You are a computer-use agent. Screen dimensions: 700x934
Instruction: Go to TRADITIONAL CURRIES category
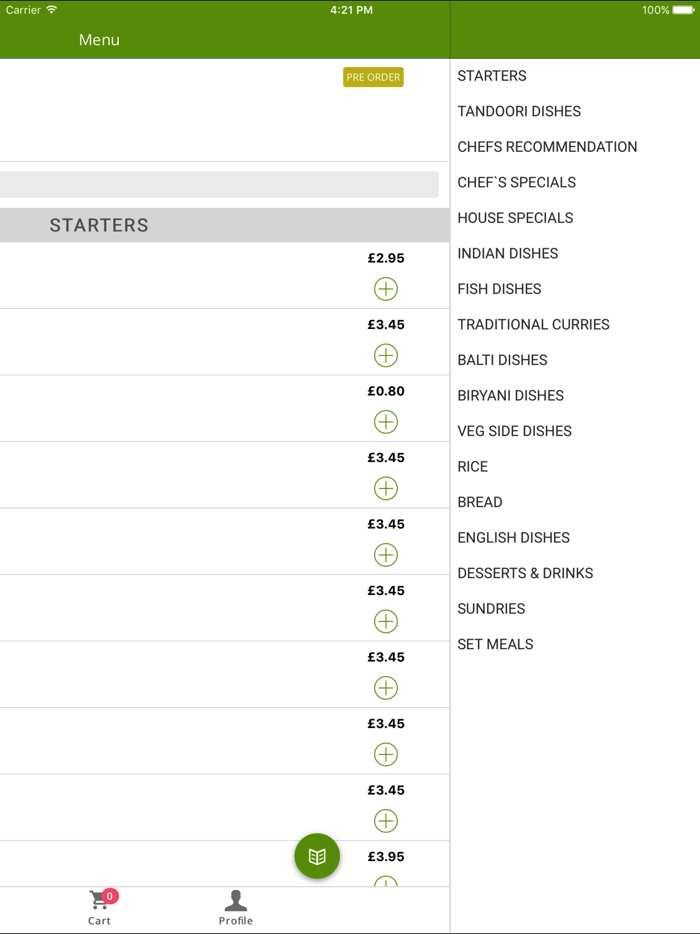point(533,324)
